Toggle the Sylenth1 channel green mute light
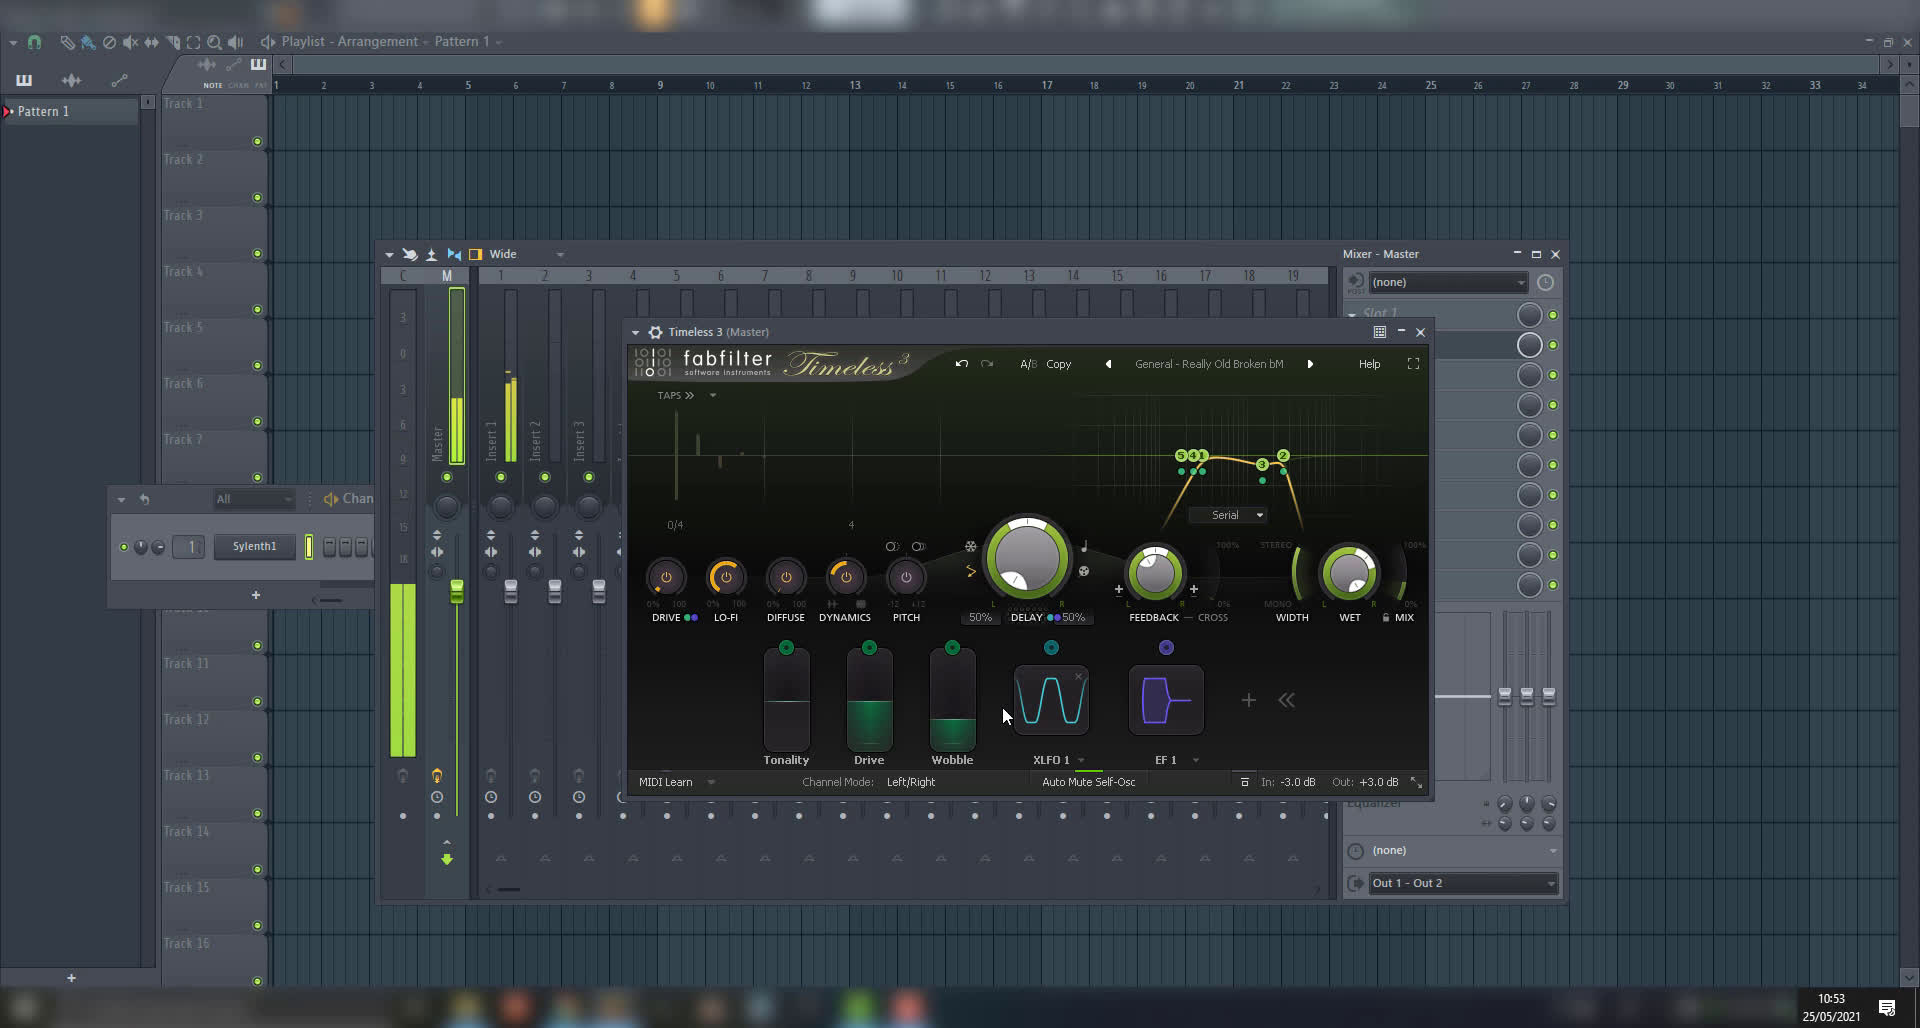 [124, 547]
